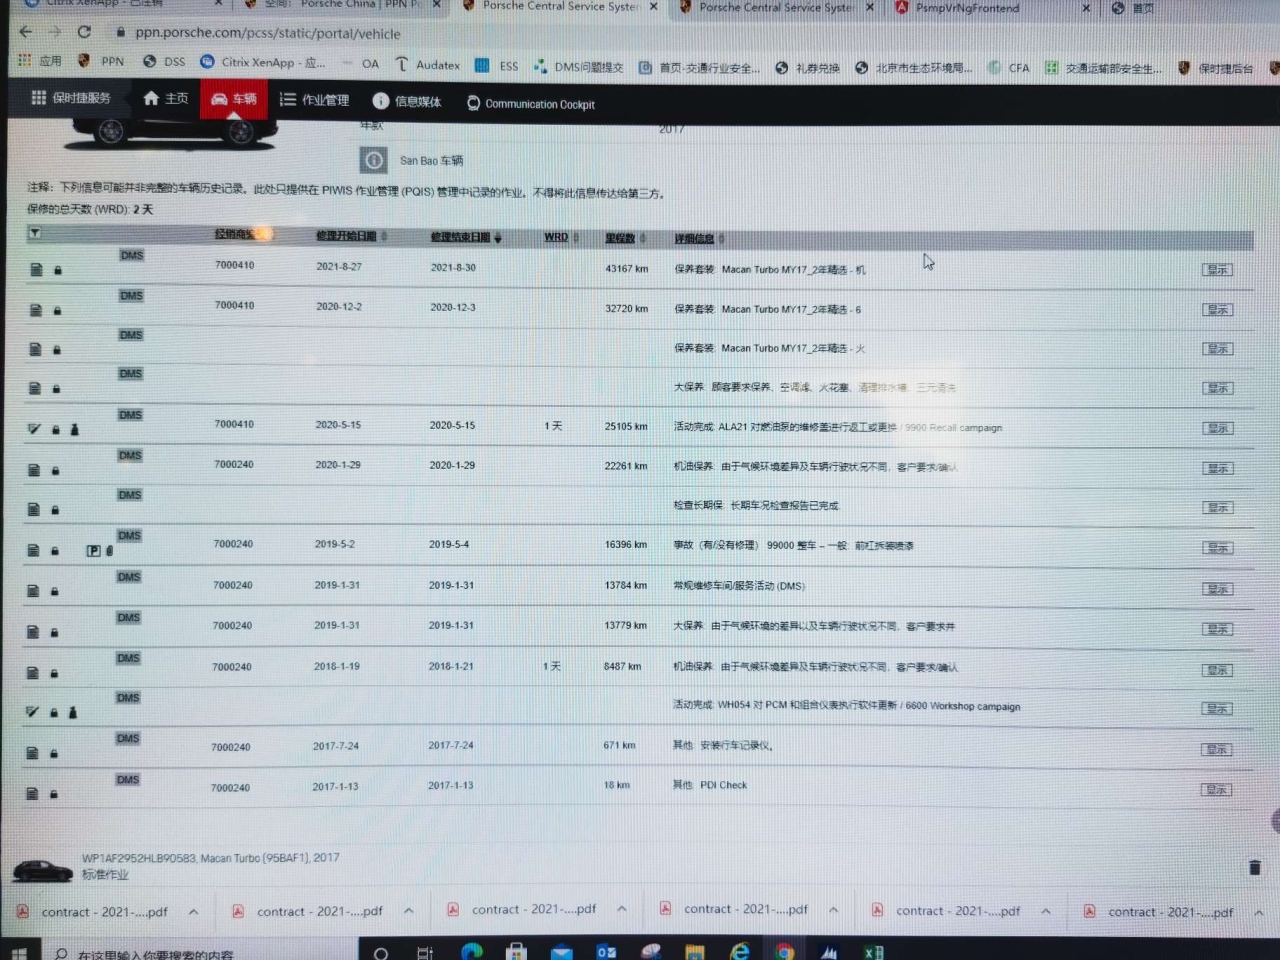Open Windows Start menu
This screenshot has width=1280, height=960.
(x=19, y=952)
